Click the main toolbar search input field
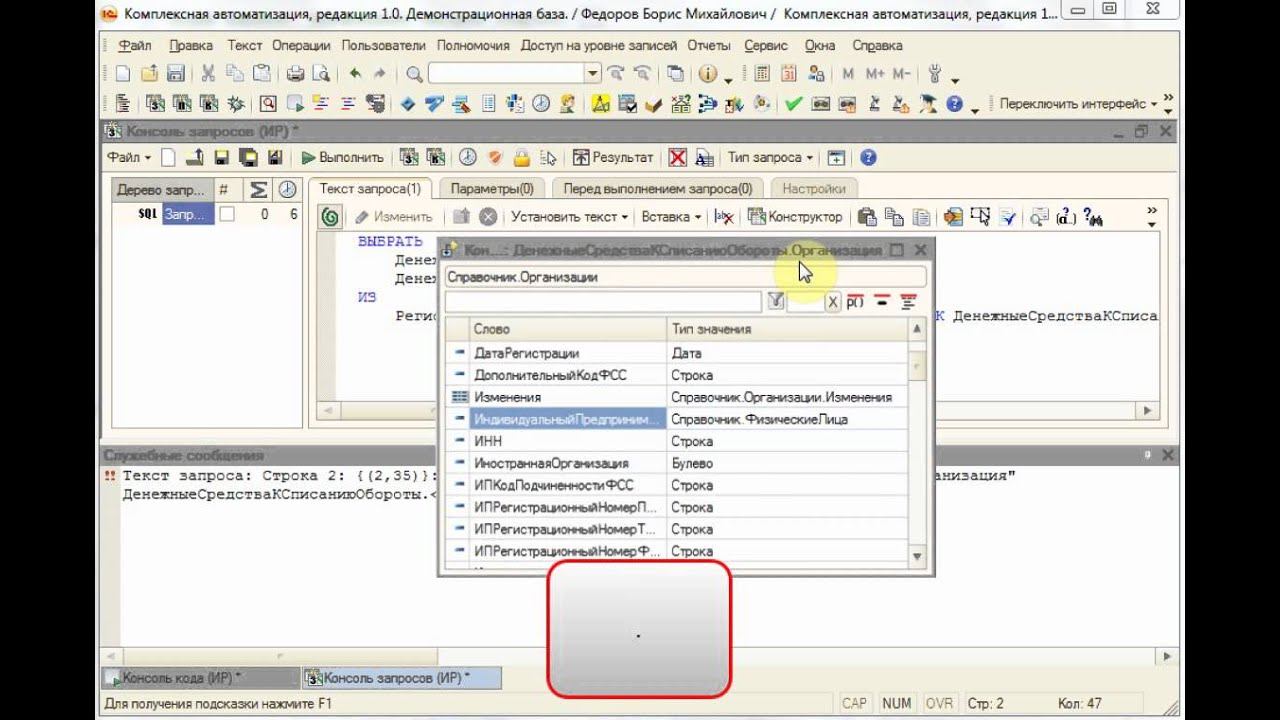The image size is (1280, 720). click(x=507, y=73)
